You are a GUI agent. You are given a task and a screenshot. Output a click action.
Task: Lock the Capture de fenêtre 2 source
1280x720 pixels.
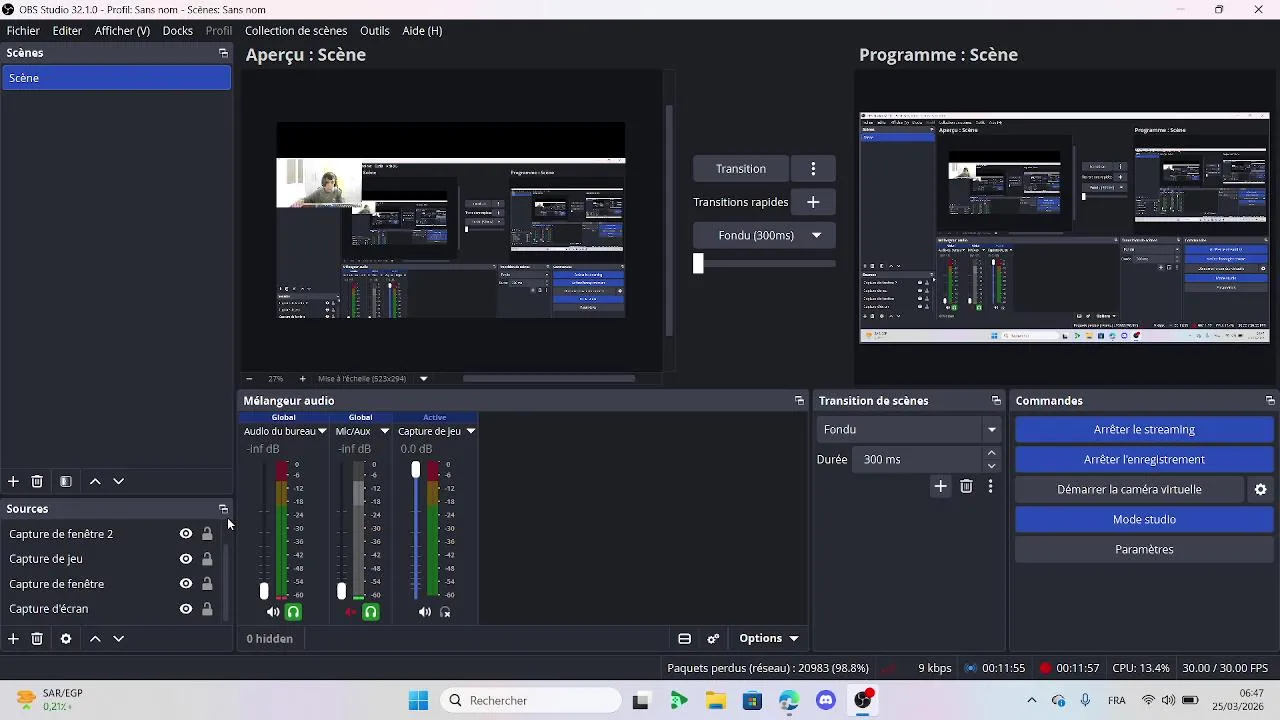pyautogui.click(x=207, y=534)
